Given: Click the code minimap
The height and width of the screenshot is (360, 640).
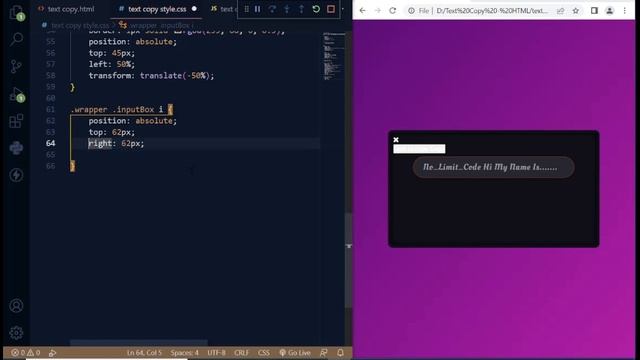Looking at the screenshot, I should pos(334,56).
